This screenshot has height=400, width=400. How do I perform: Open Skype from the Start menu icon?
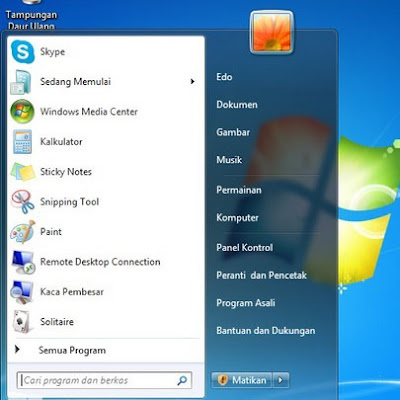(22, 52)
